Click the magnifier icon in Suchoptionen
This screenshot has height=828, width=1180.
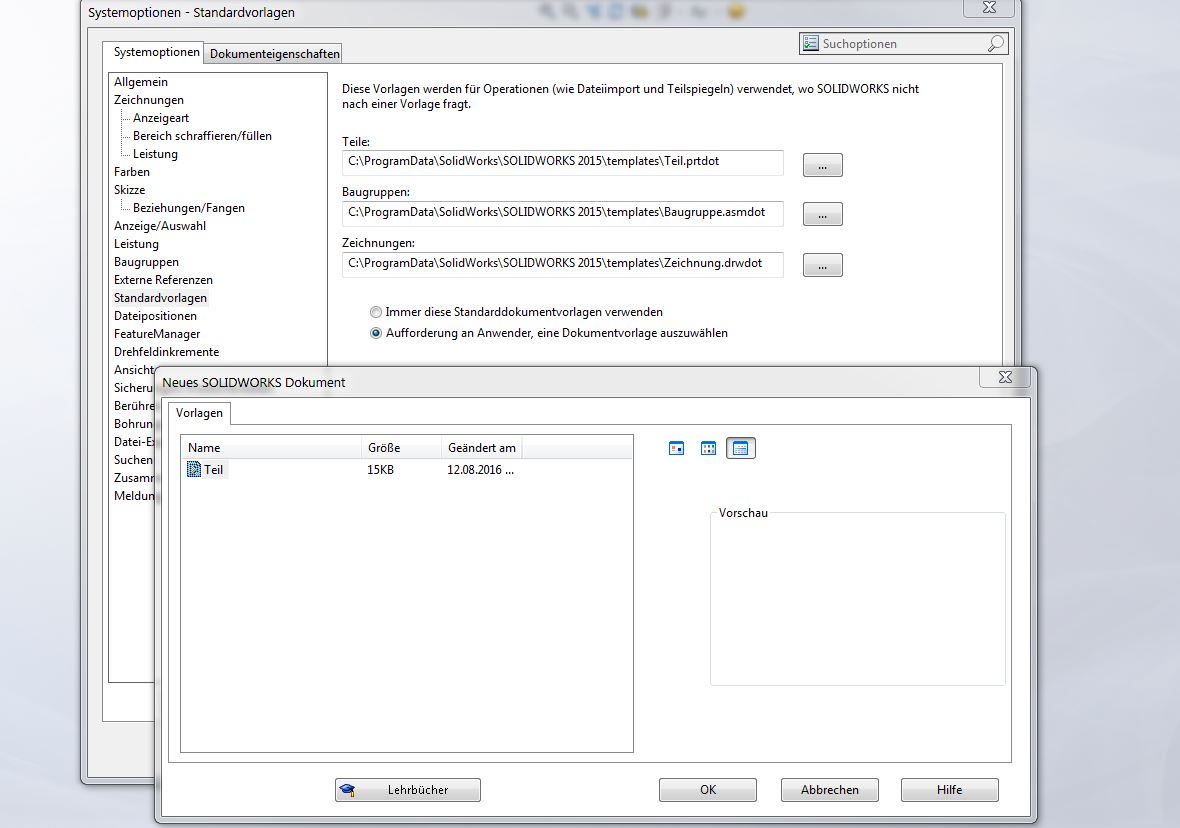[995, 44]
